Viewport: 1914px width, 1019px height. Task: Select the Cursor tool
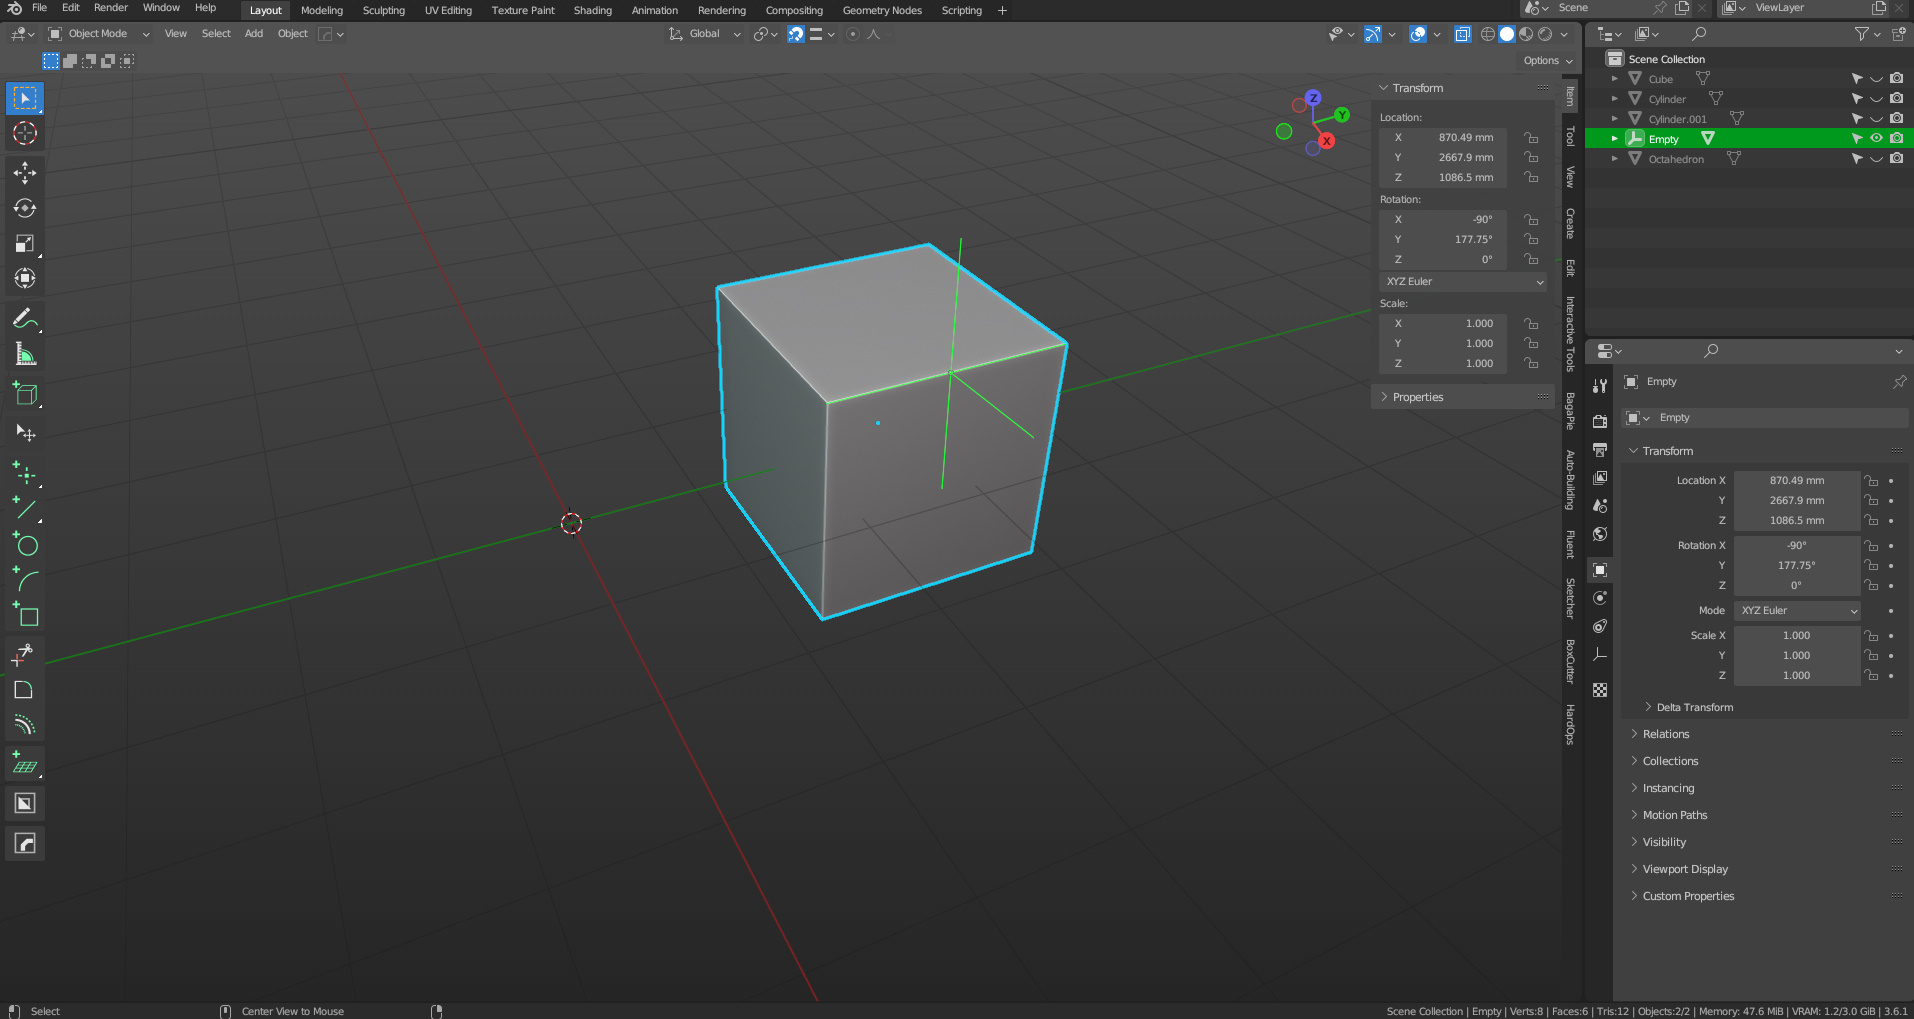point(25,133)
